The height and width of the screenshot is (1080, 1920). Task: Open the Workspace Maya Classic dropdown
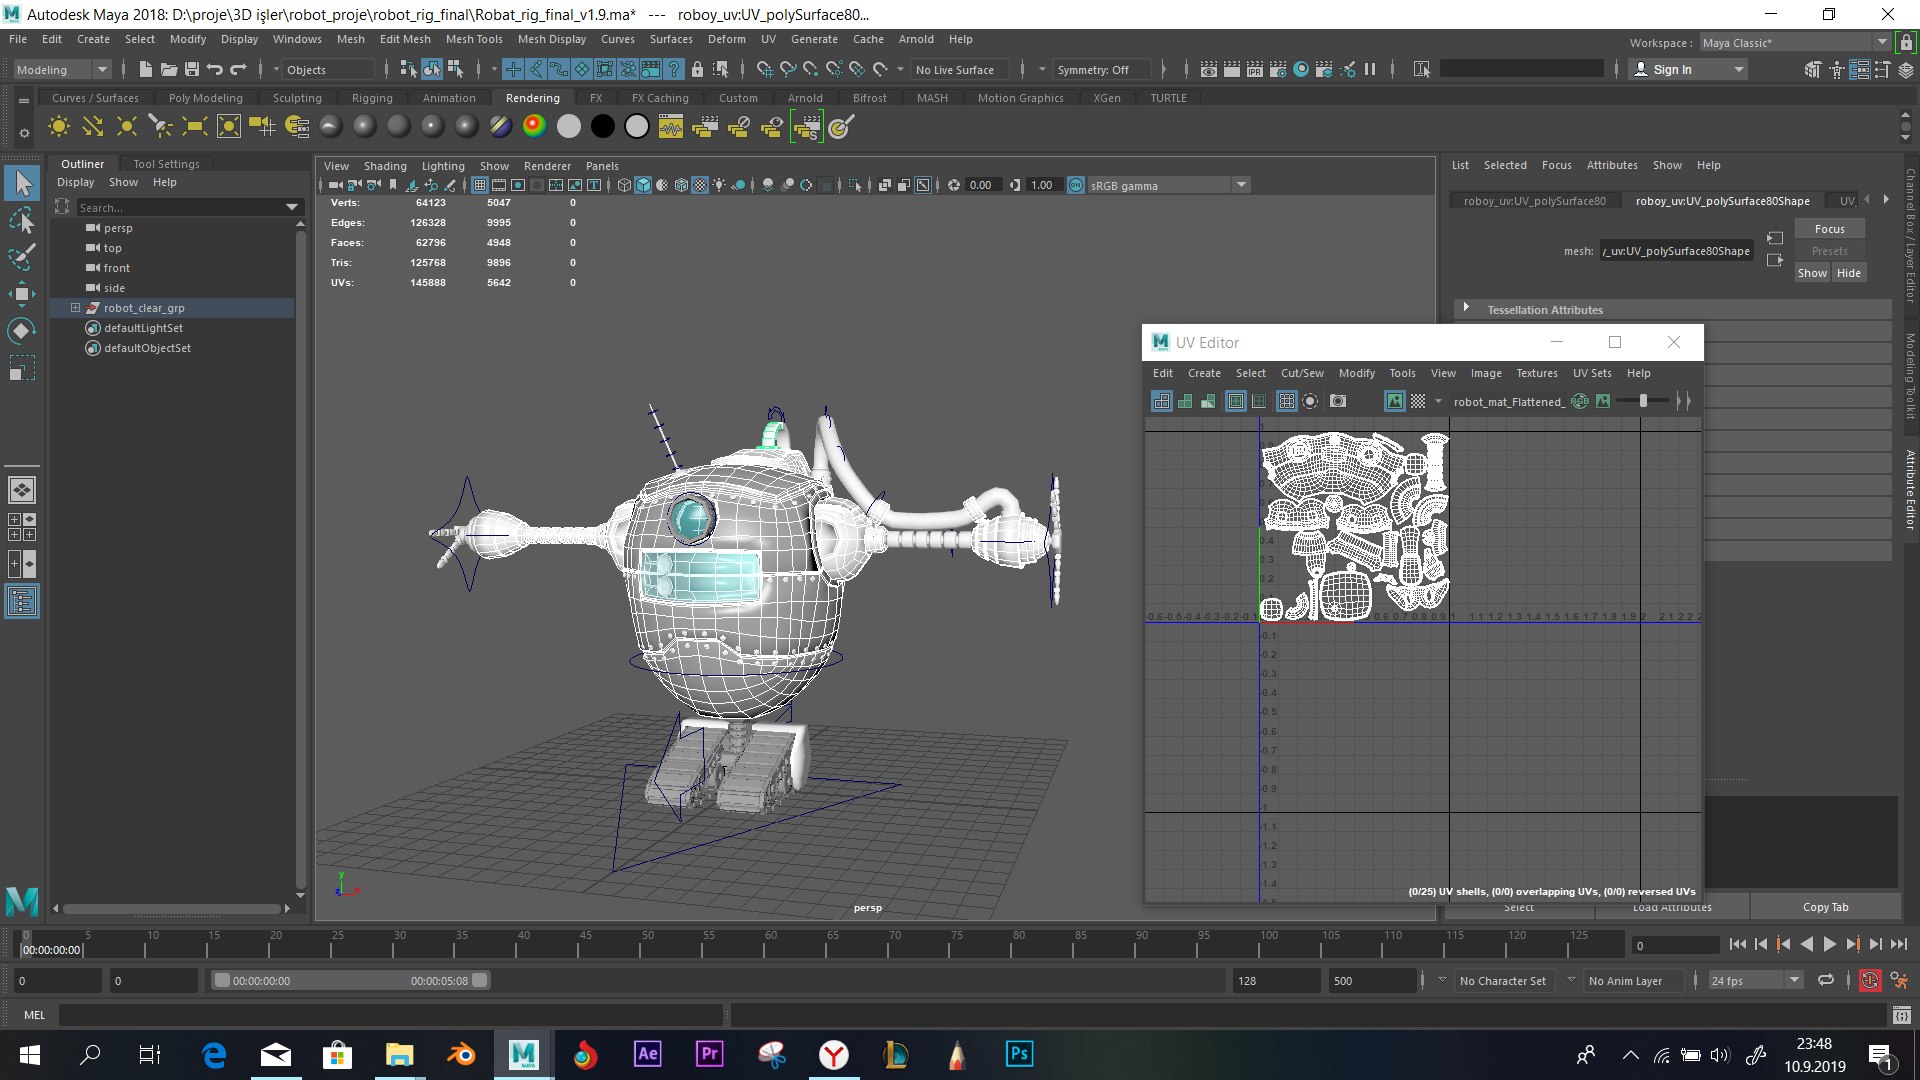(1795, 42)
